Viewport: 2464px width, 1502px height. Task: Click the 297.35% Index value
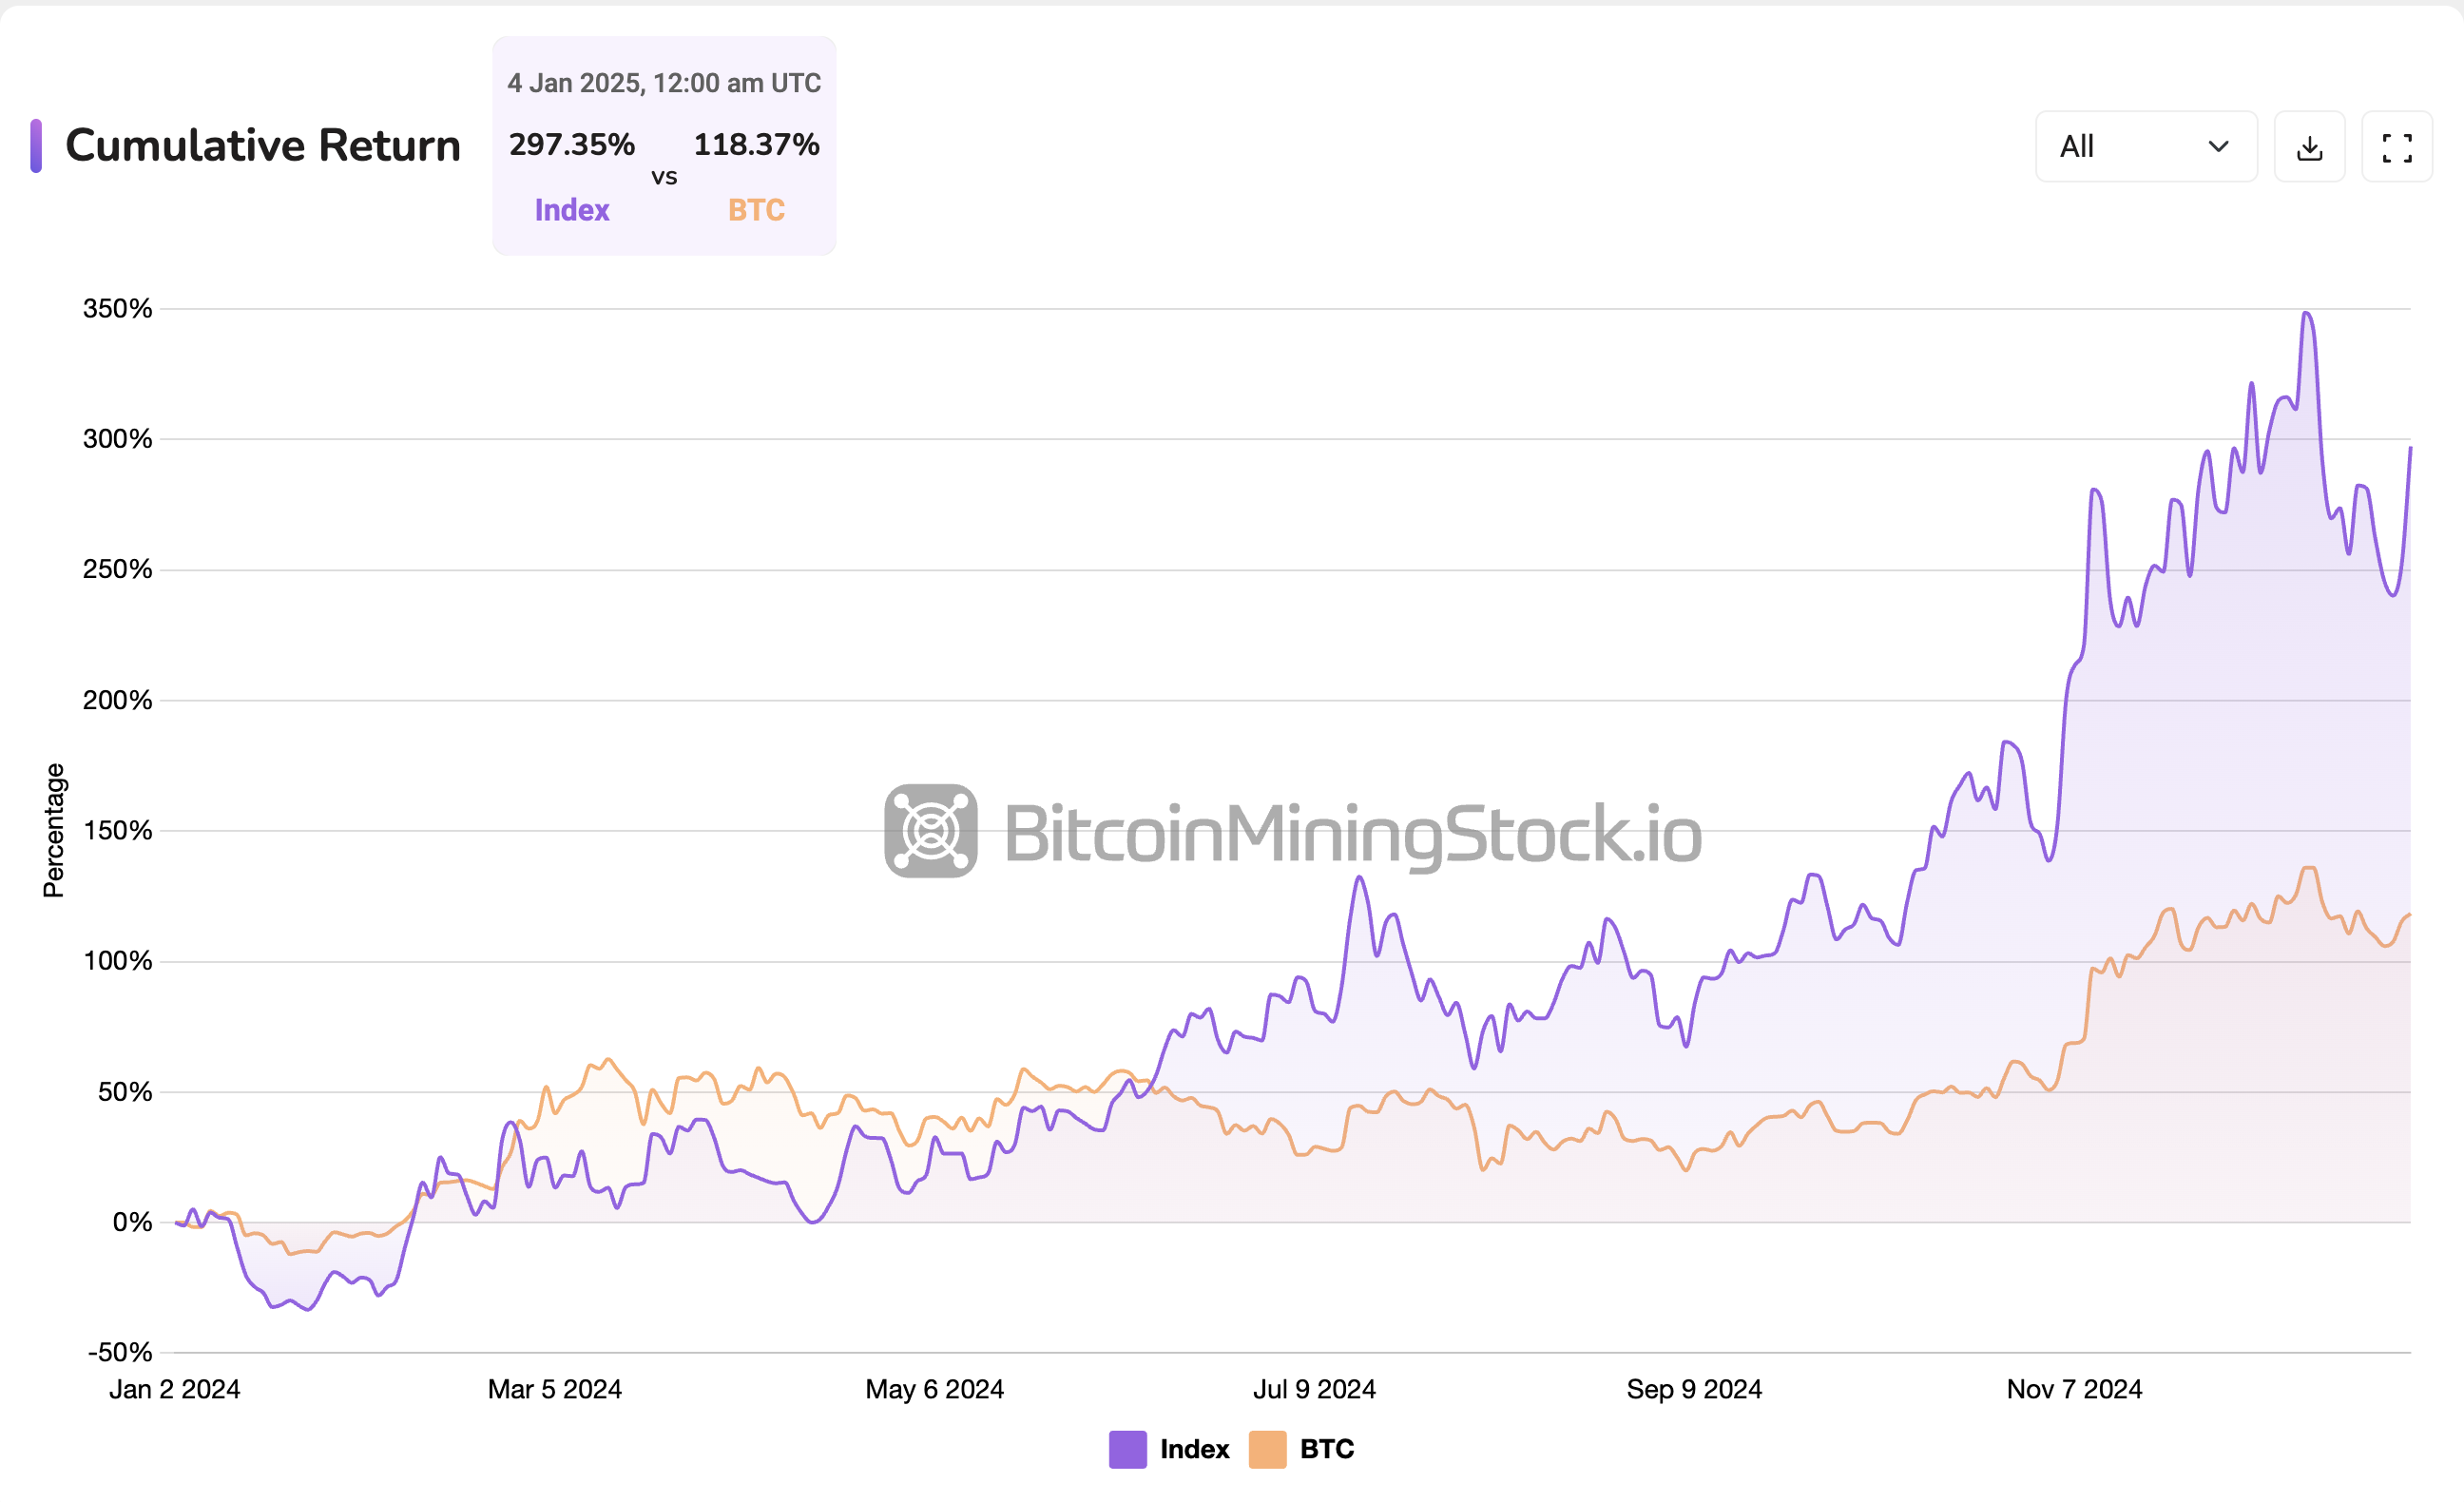pyautogui.click(x=572, y=144)
